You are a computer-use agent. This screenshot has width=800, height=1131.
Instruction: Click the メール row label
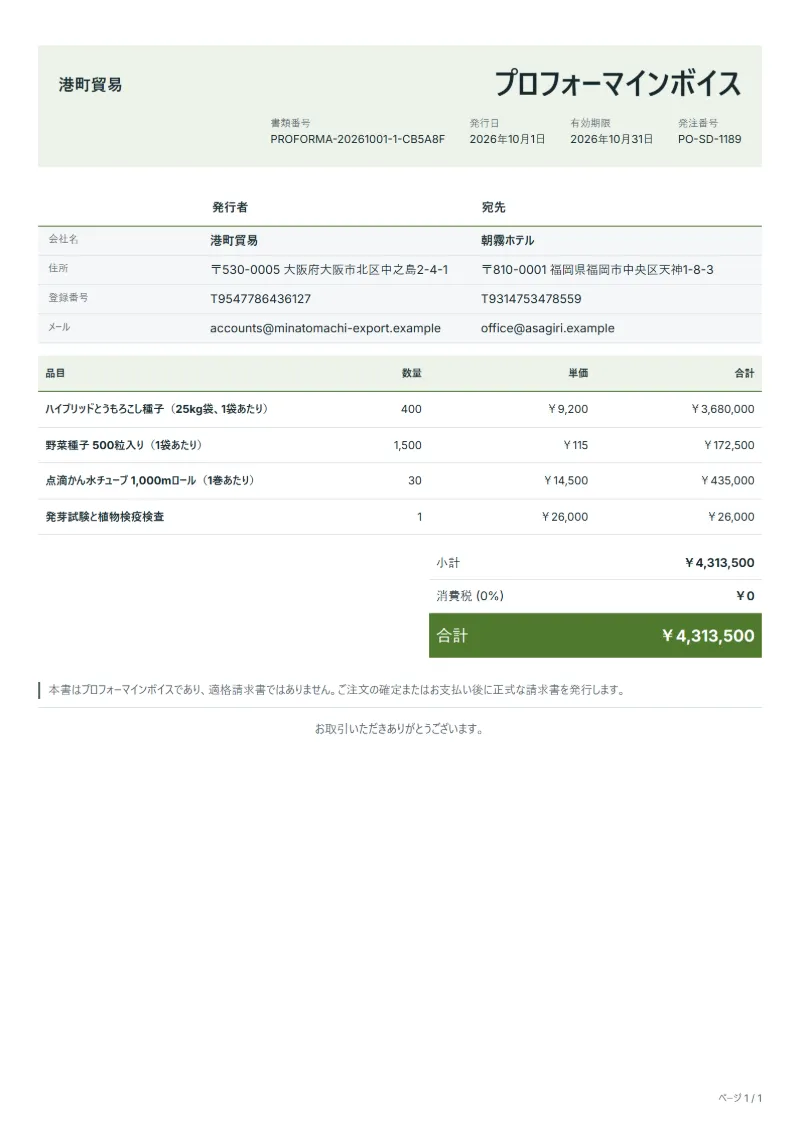(59, 327)
